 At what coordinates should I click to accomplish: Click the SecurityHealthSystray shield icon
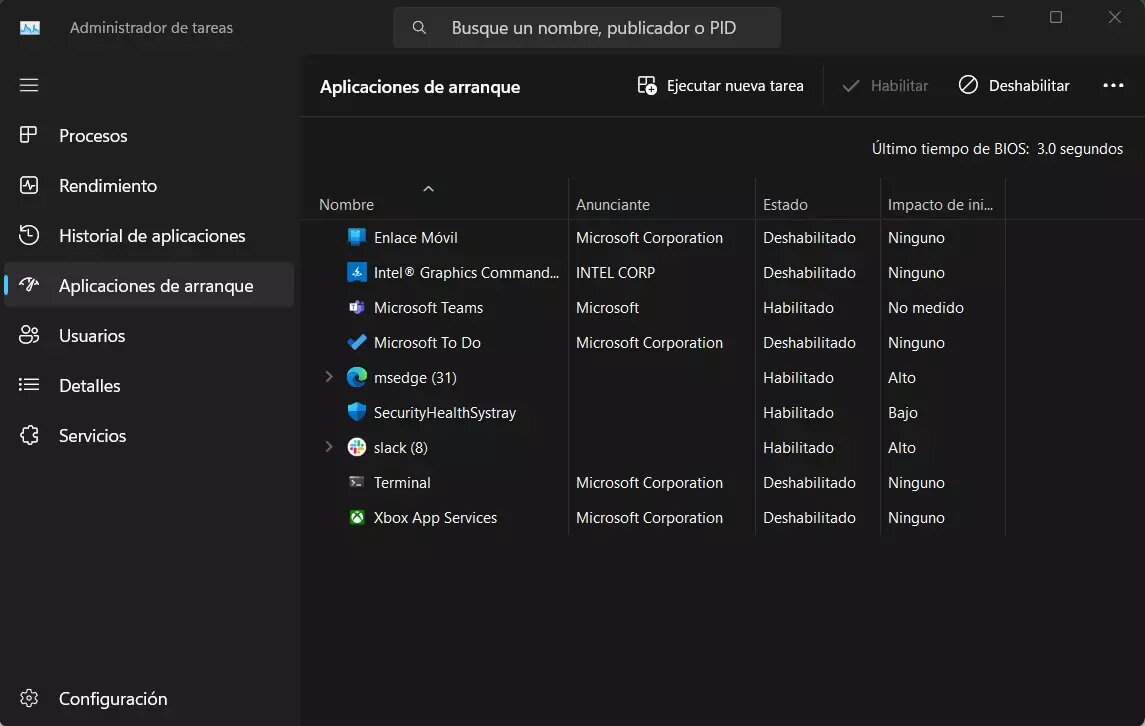[357, 413]
